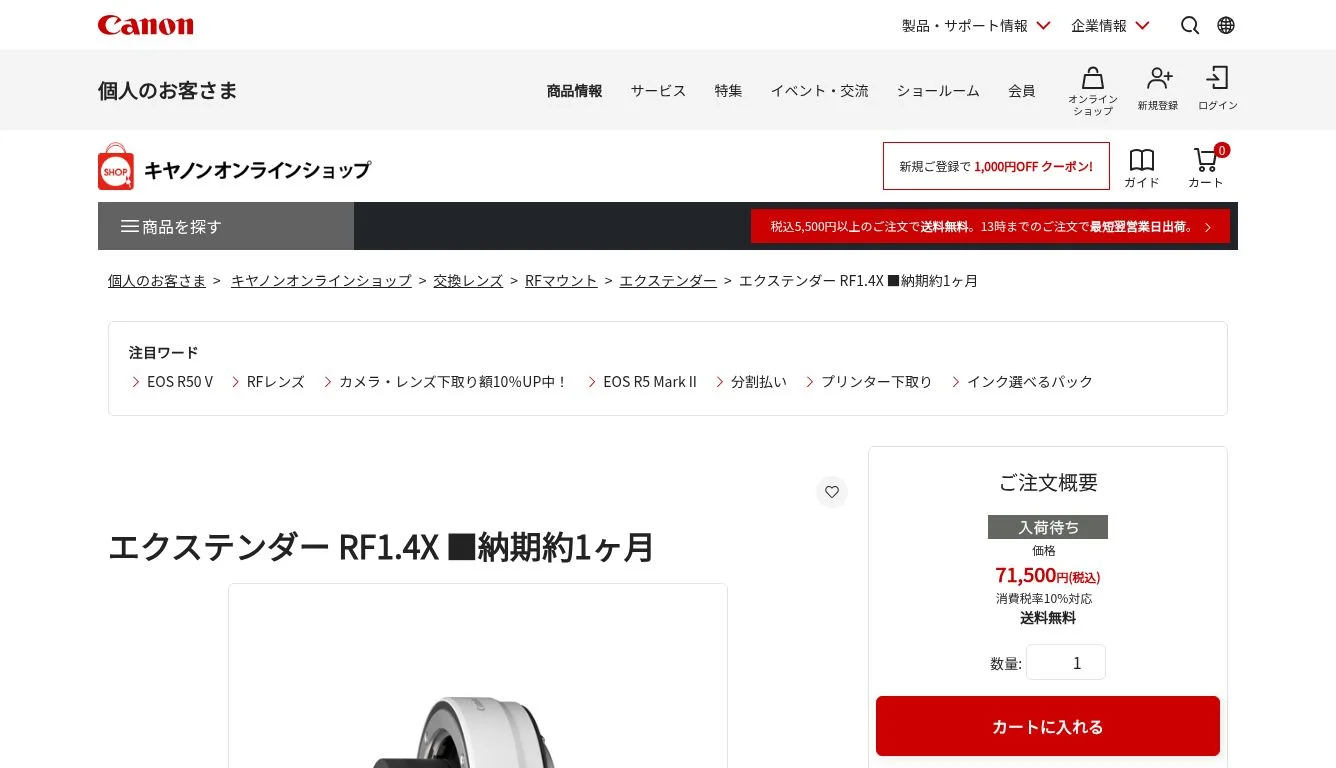This screenshot has height=768, width=1336.
Task: Select 商品情報 in navigation
Action: (x=574, y=91)
